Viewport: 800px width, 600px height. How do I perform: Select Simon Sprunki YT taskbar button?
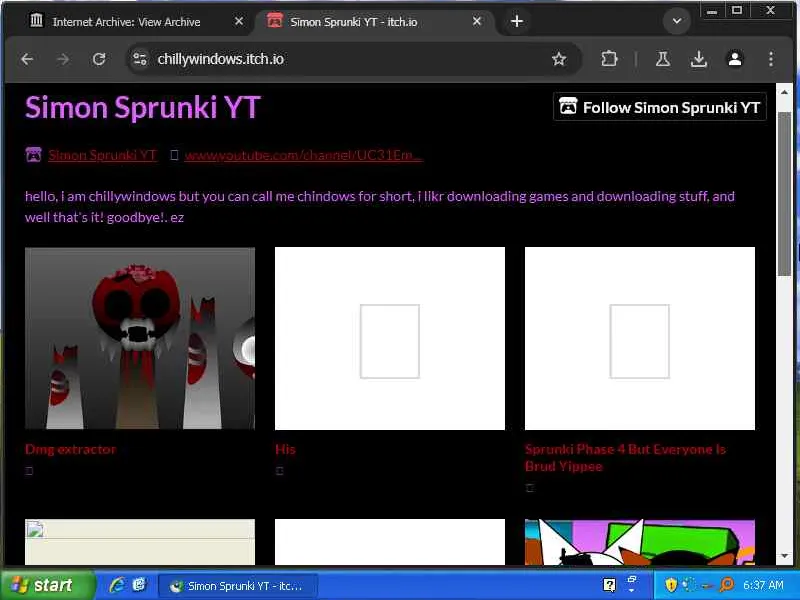tap(238, 586)
